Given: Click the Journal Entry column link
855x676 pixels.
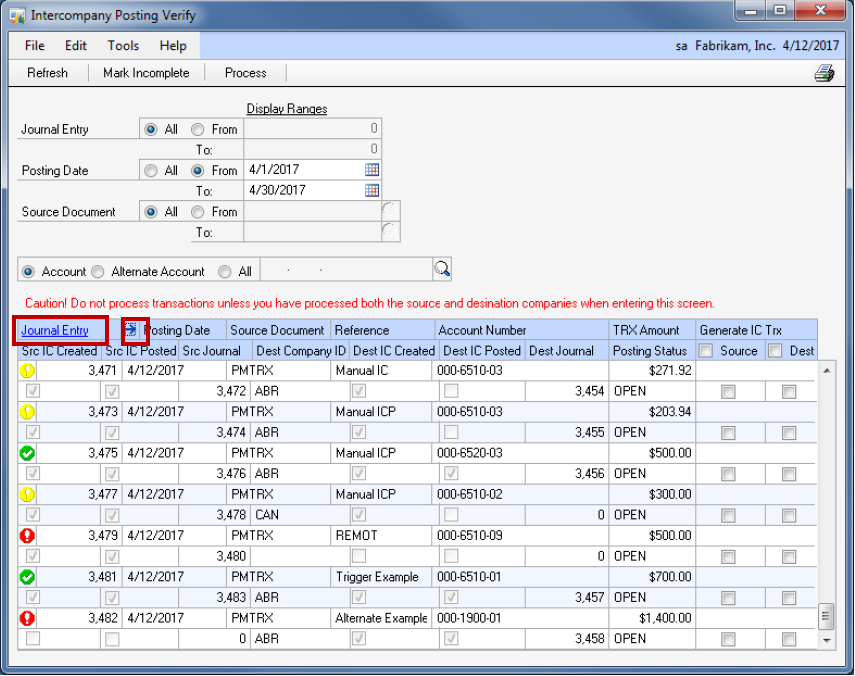Looking at the screenshot, I should pyautogui.click(x=55, y=330).
